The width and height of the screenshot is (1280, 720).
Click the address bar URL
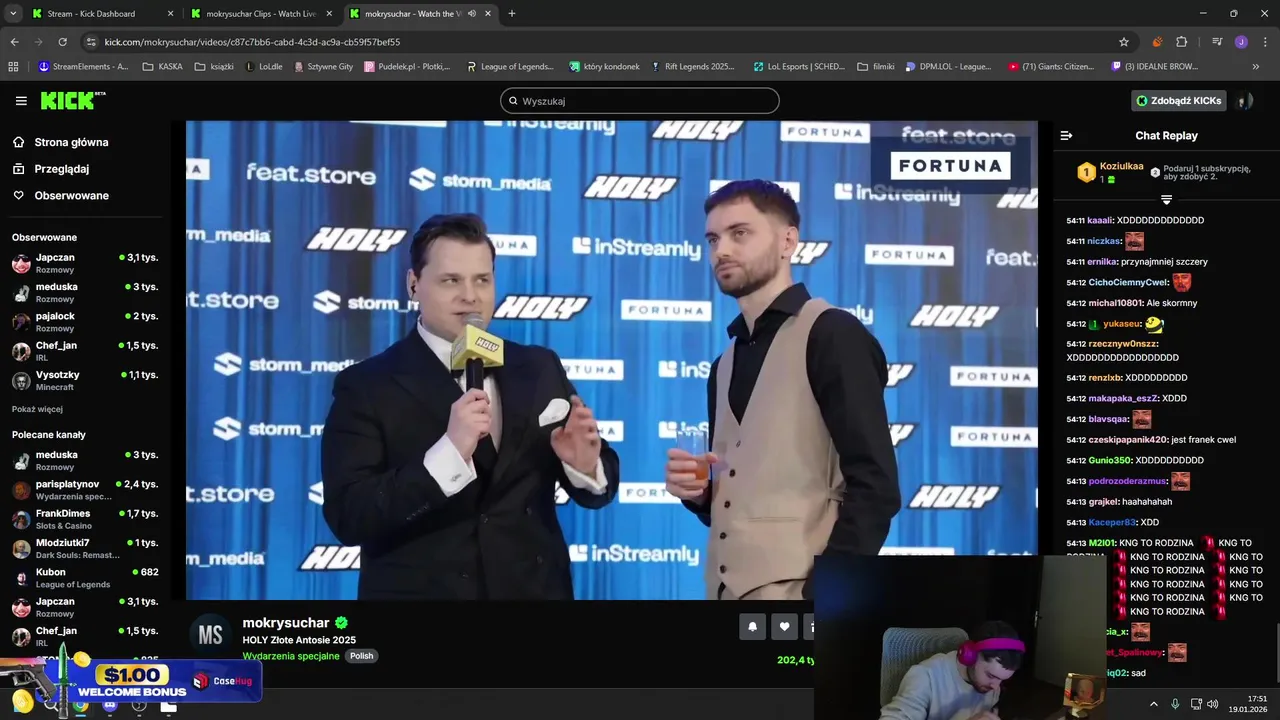tap(252, 42)
